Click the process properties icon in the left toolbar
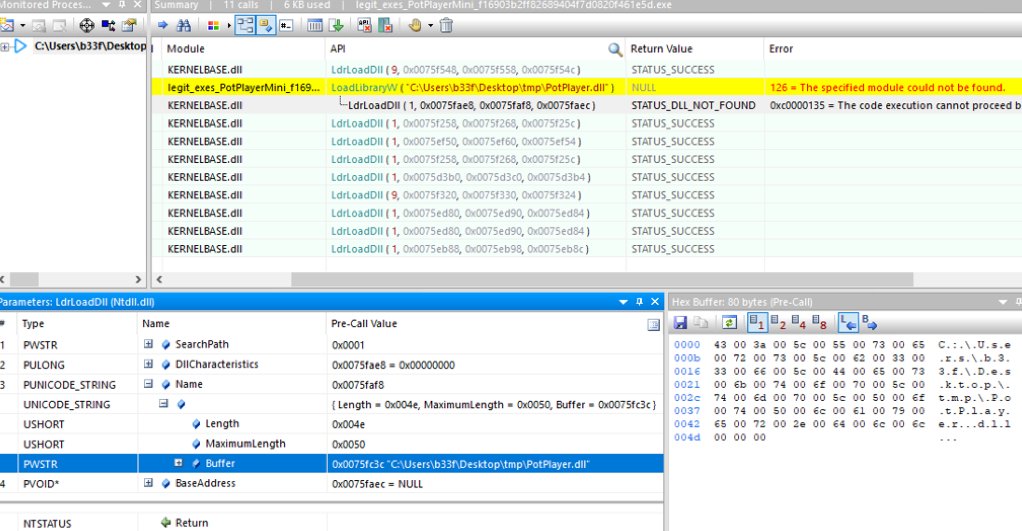Image resolution: width=1022 pixels, height=531 pixels. pos(129,25)
